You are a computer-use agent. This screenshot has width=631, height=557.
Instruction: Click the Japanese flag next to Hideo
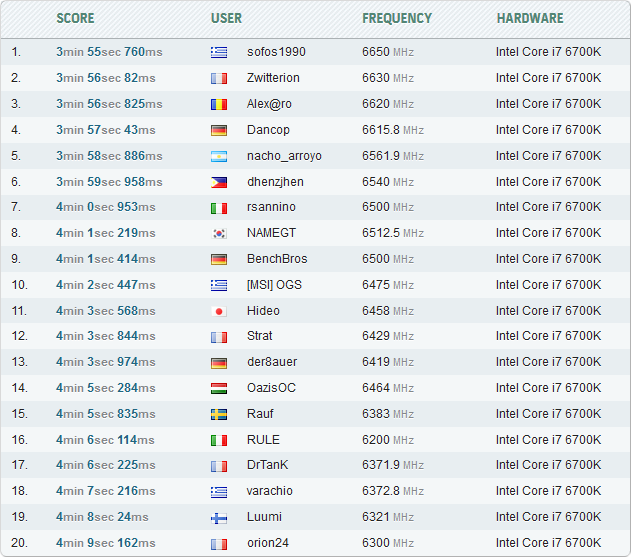click(219, 311)
